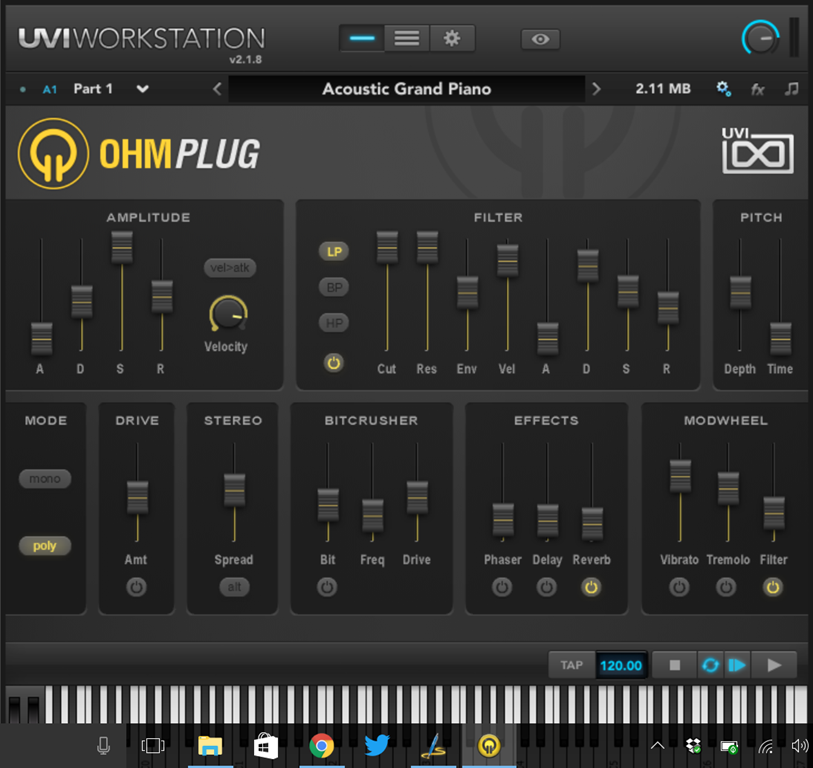Open the arpeggiator music note icon
This screenshot has height=768, width=813.
click(791, 89)
